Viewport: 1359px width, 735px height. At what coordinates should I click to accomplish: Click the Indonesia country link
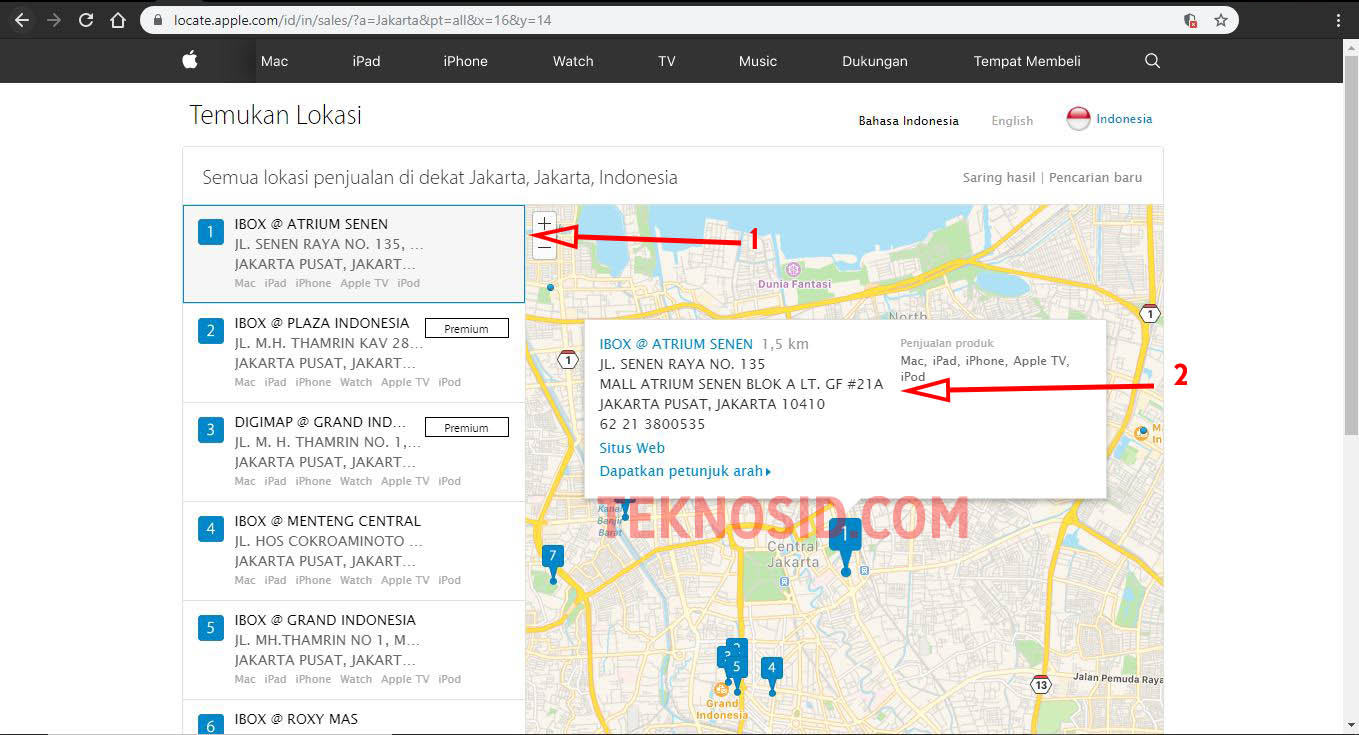point(1124,119)
